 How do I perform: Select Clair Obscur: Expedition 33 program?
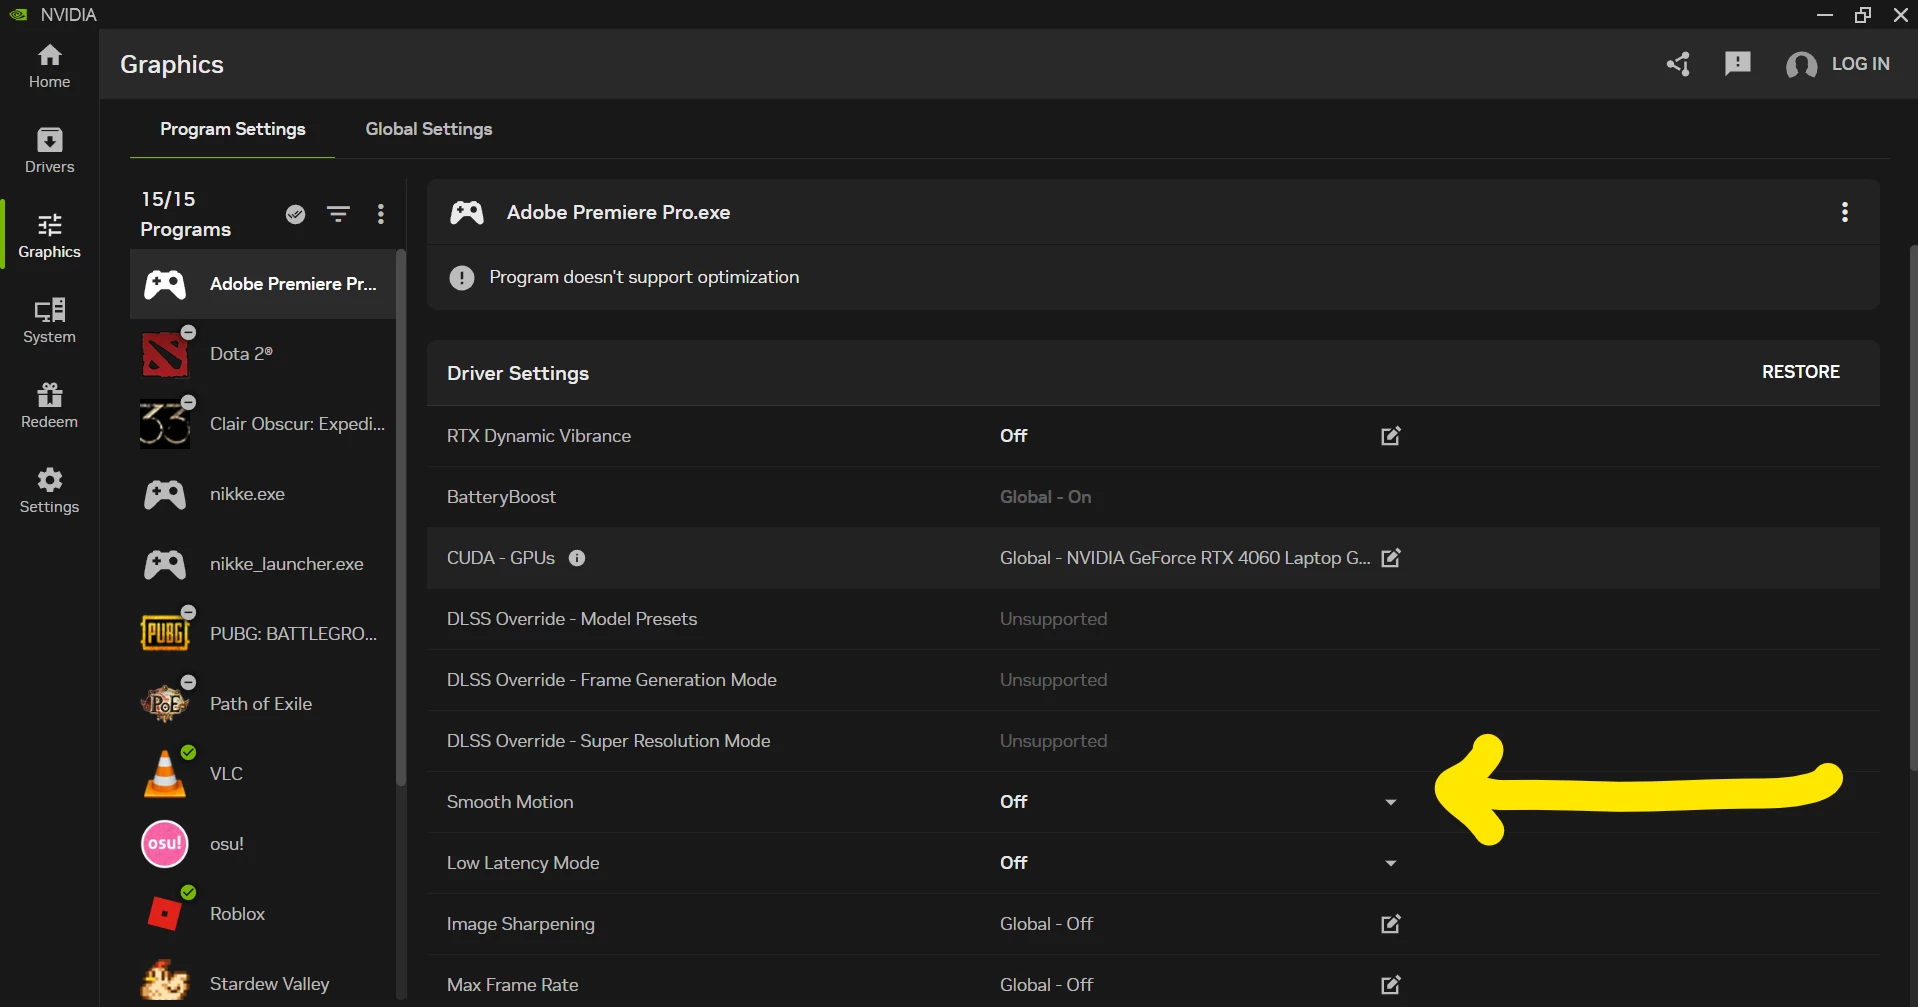tap(263, 424)
